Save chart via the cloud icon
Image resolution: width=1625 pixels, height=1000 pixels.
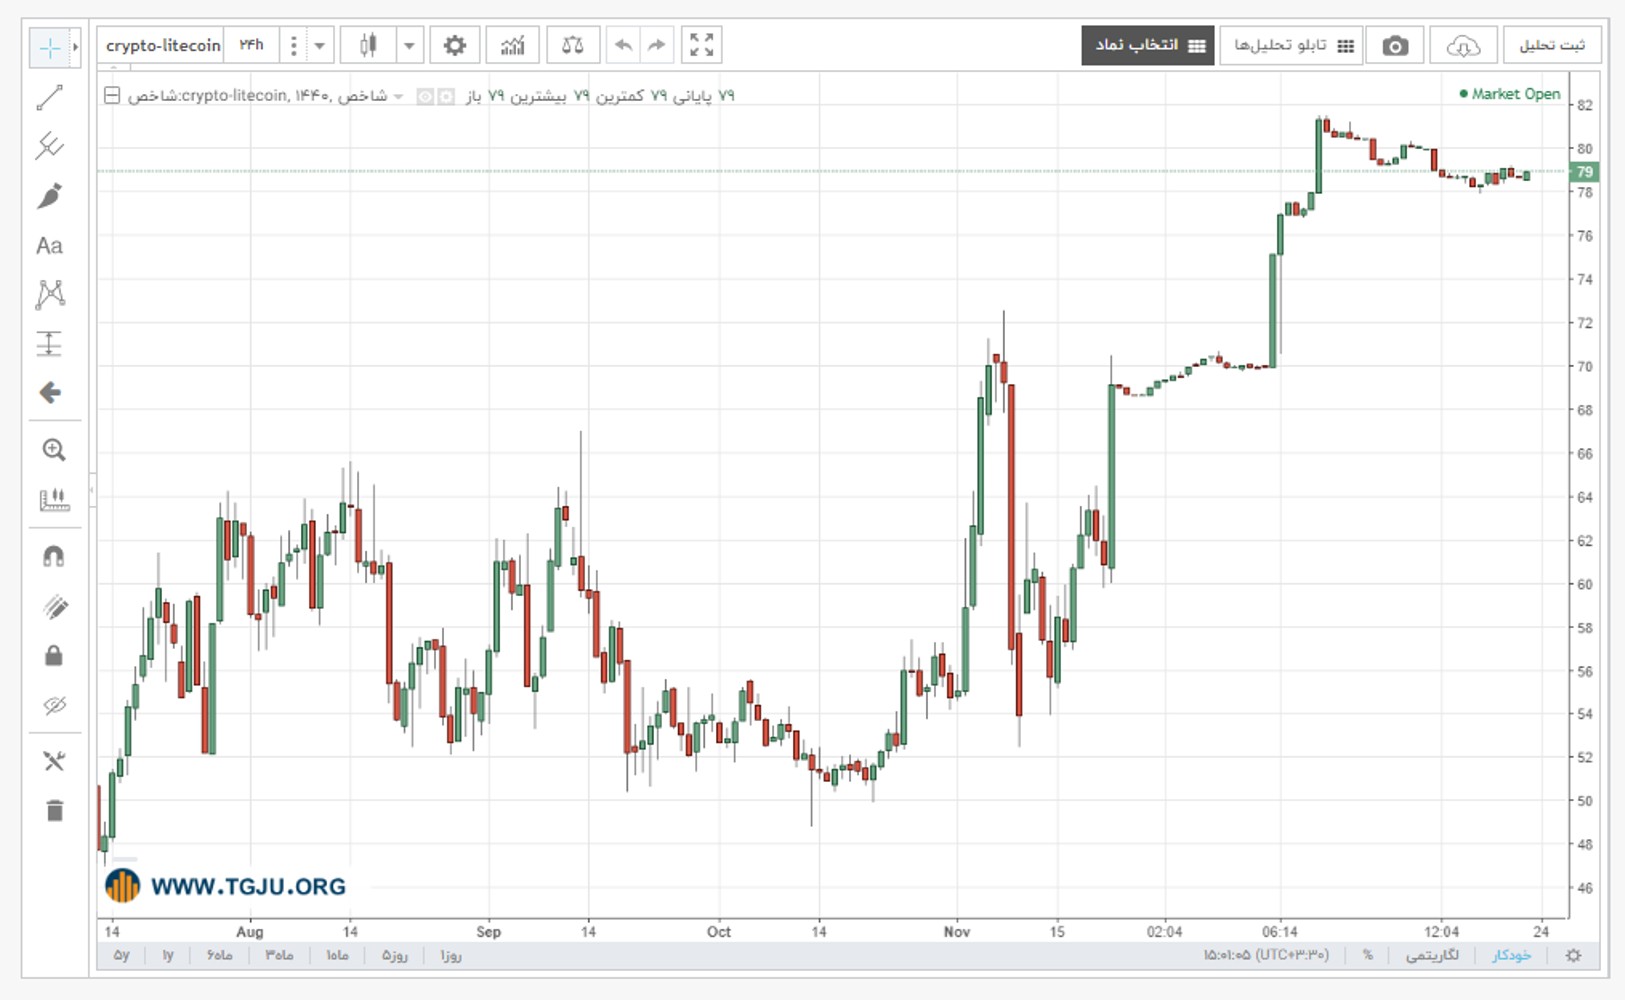[x=1463, y=46]
